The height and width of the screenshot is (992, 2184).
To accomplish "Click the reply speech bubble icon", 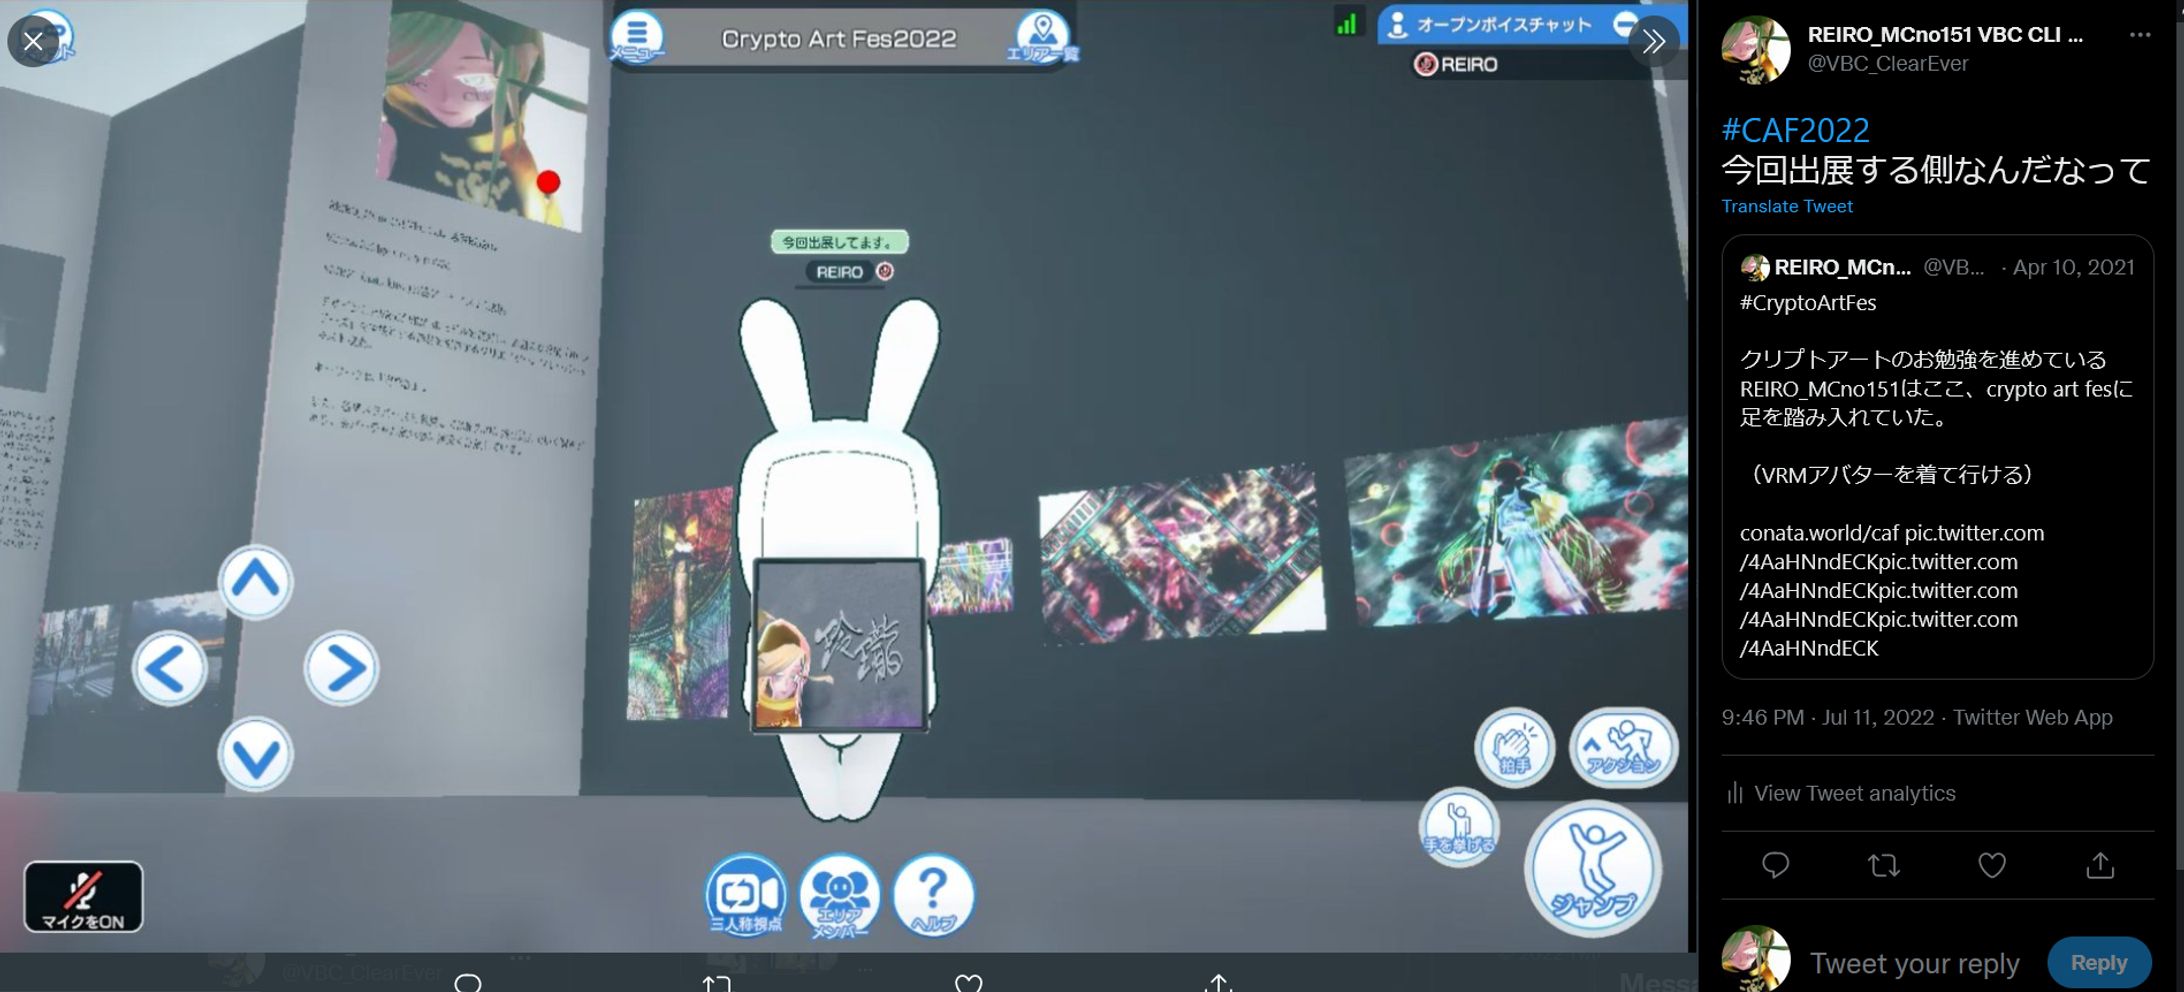I will [x=1775, y=865].
